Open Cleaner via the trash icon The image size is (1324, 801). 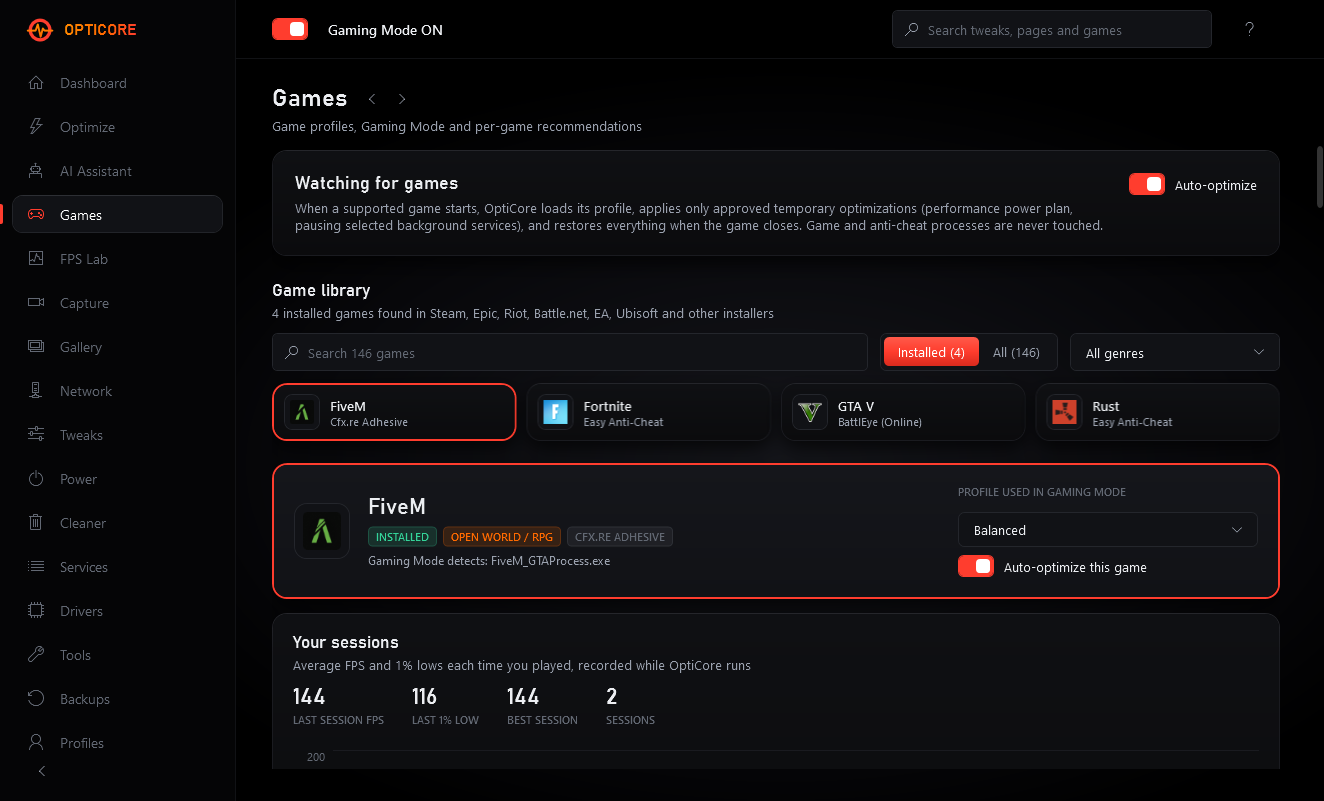tap(36, 523)
